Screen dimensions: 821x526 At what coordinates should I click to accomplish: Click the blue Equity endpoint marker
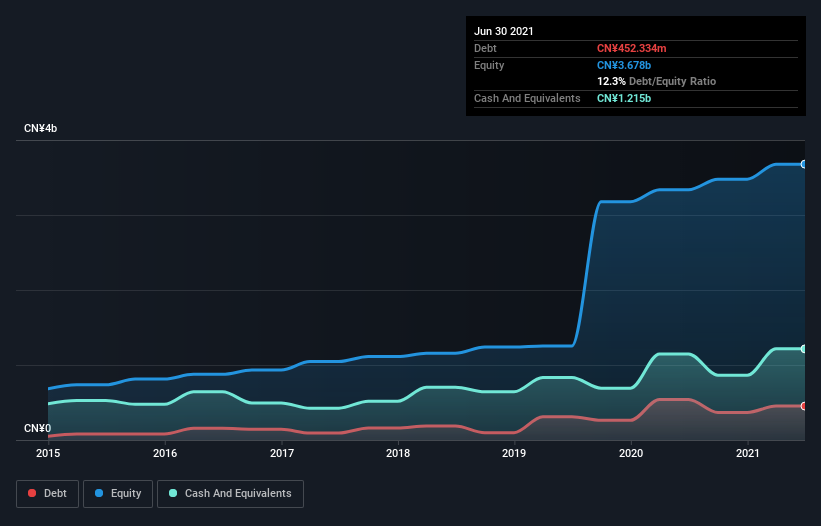pos(804,164)
